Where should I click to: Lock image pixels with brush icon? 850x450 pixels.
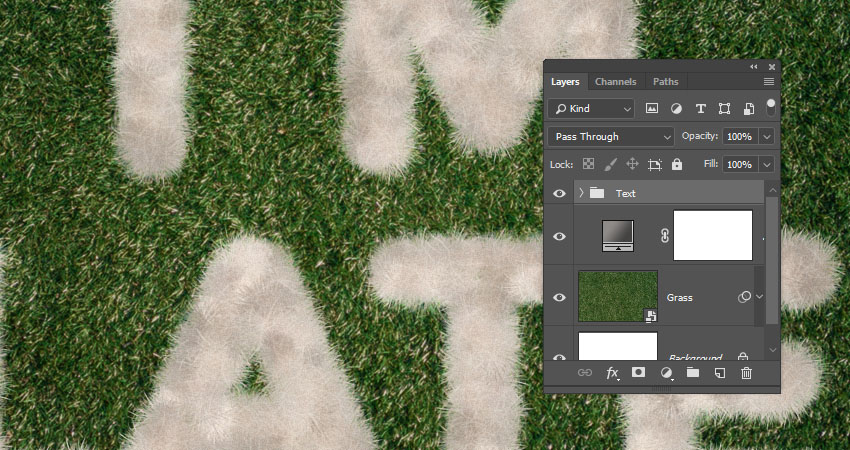pos(610,164)
